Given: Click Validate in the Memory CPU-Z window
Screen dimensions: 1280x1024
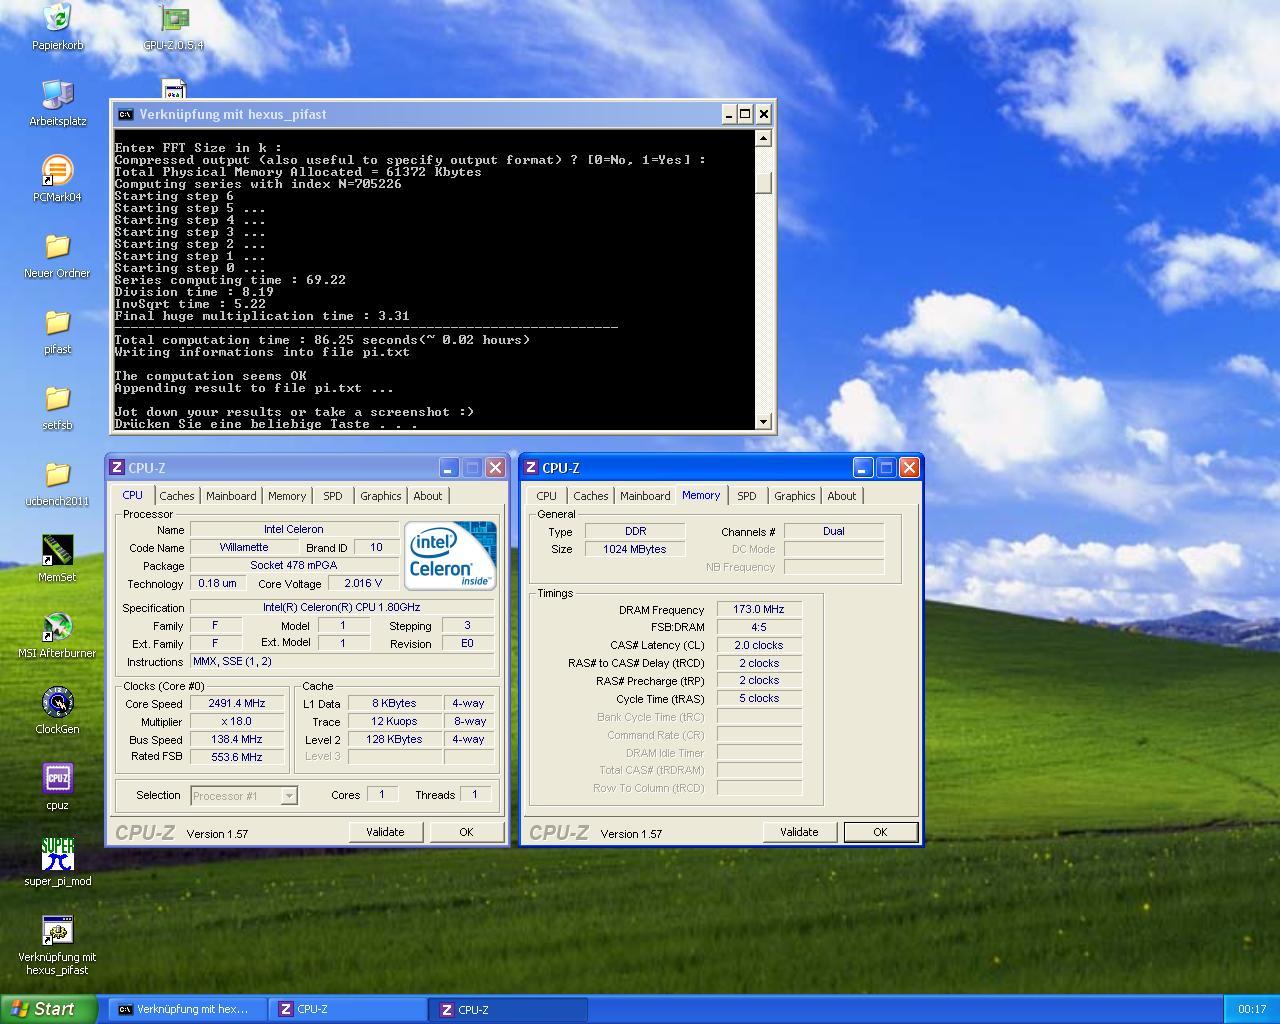Looking at the screenshot, I should pos(799,832).
